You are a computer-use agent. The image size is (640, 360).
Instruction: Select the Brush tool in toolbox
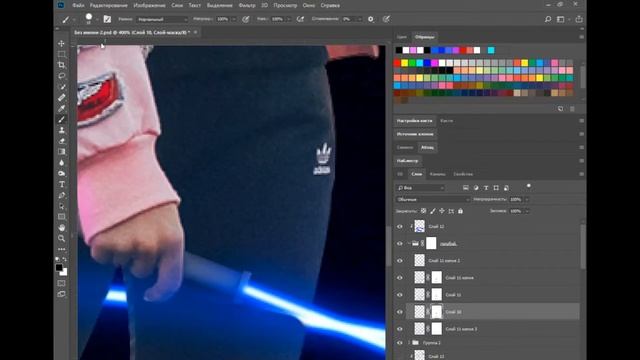62,119
